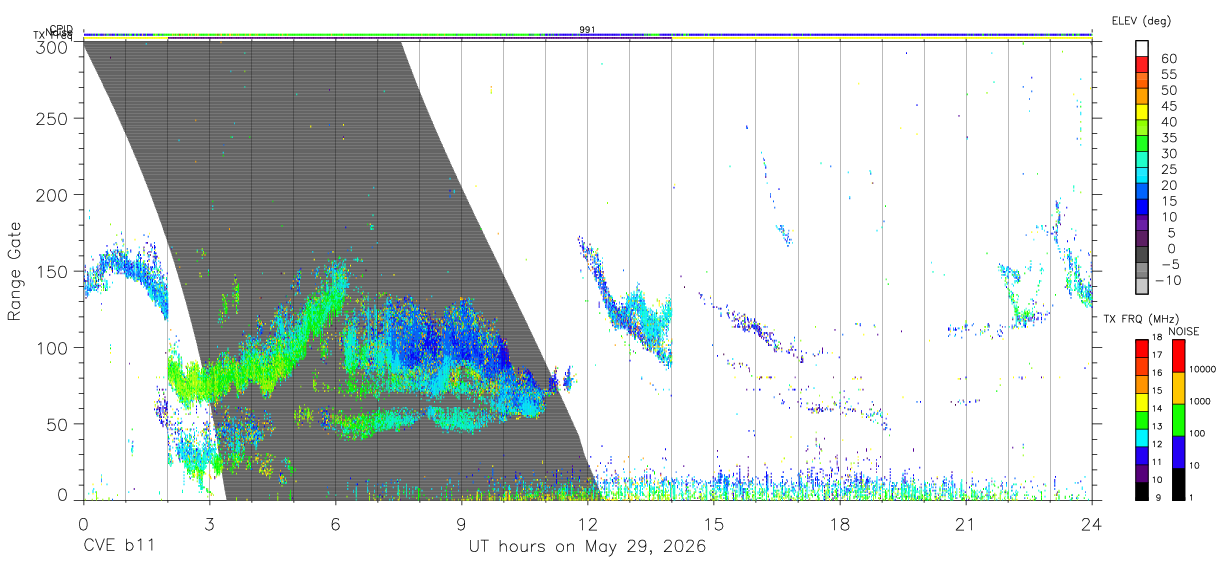The height and width of the screenshot is (567, 1228).
Task: Click the orange swatch in the NOISE colorbar
Action: click(x=1177, y=388)
